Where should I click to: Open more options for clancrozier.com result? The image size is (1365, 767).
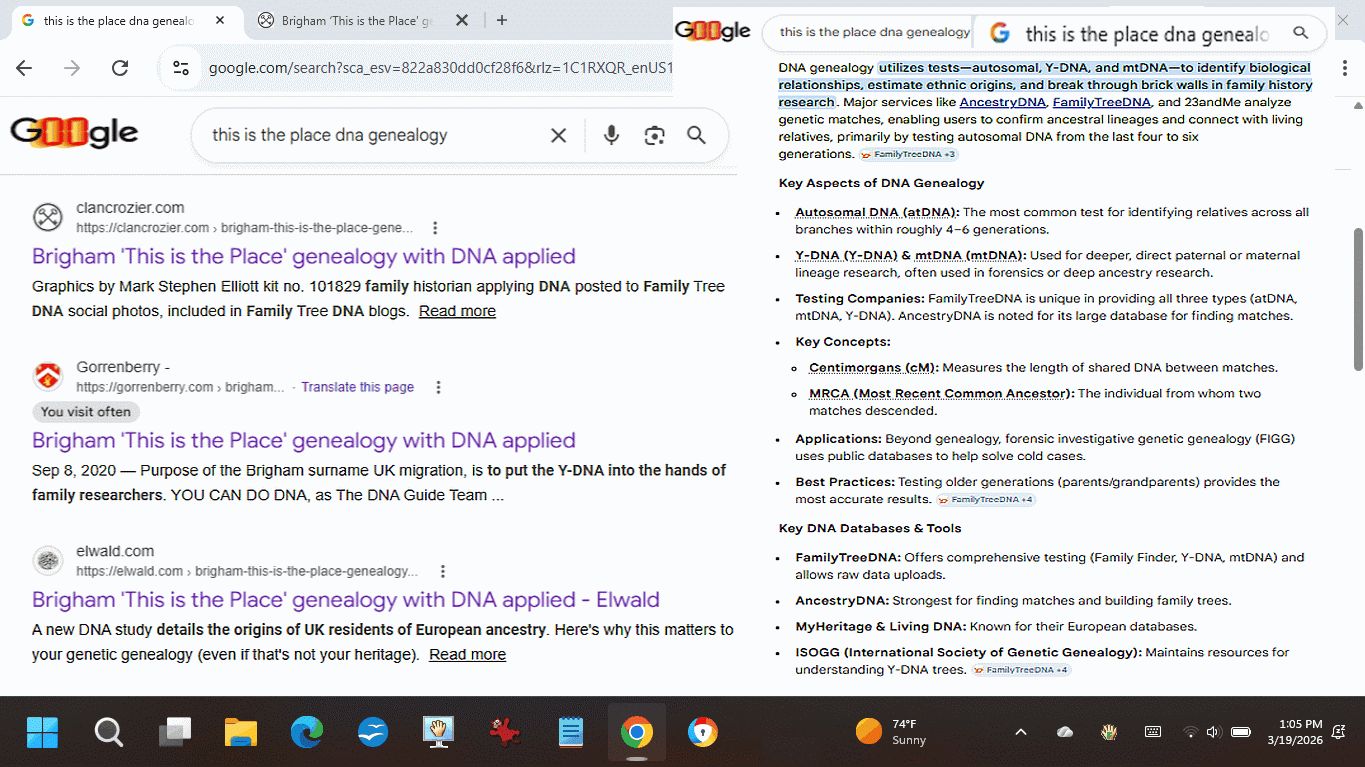[x=435, y=228]
